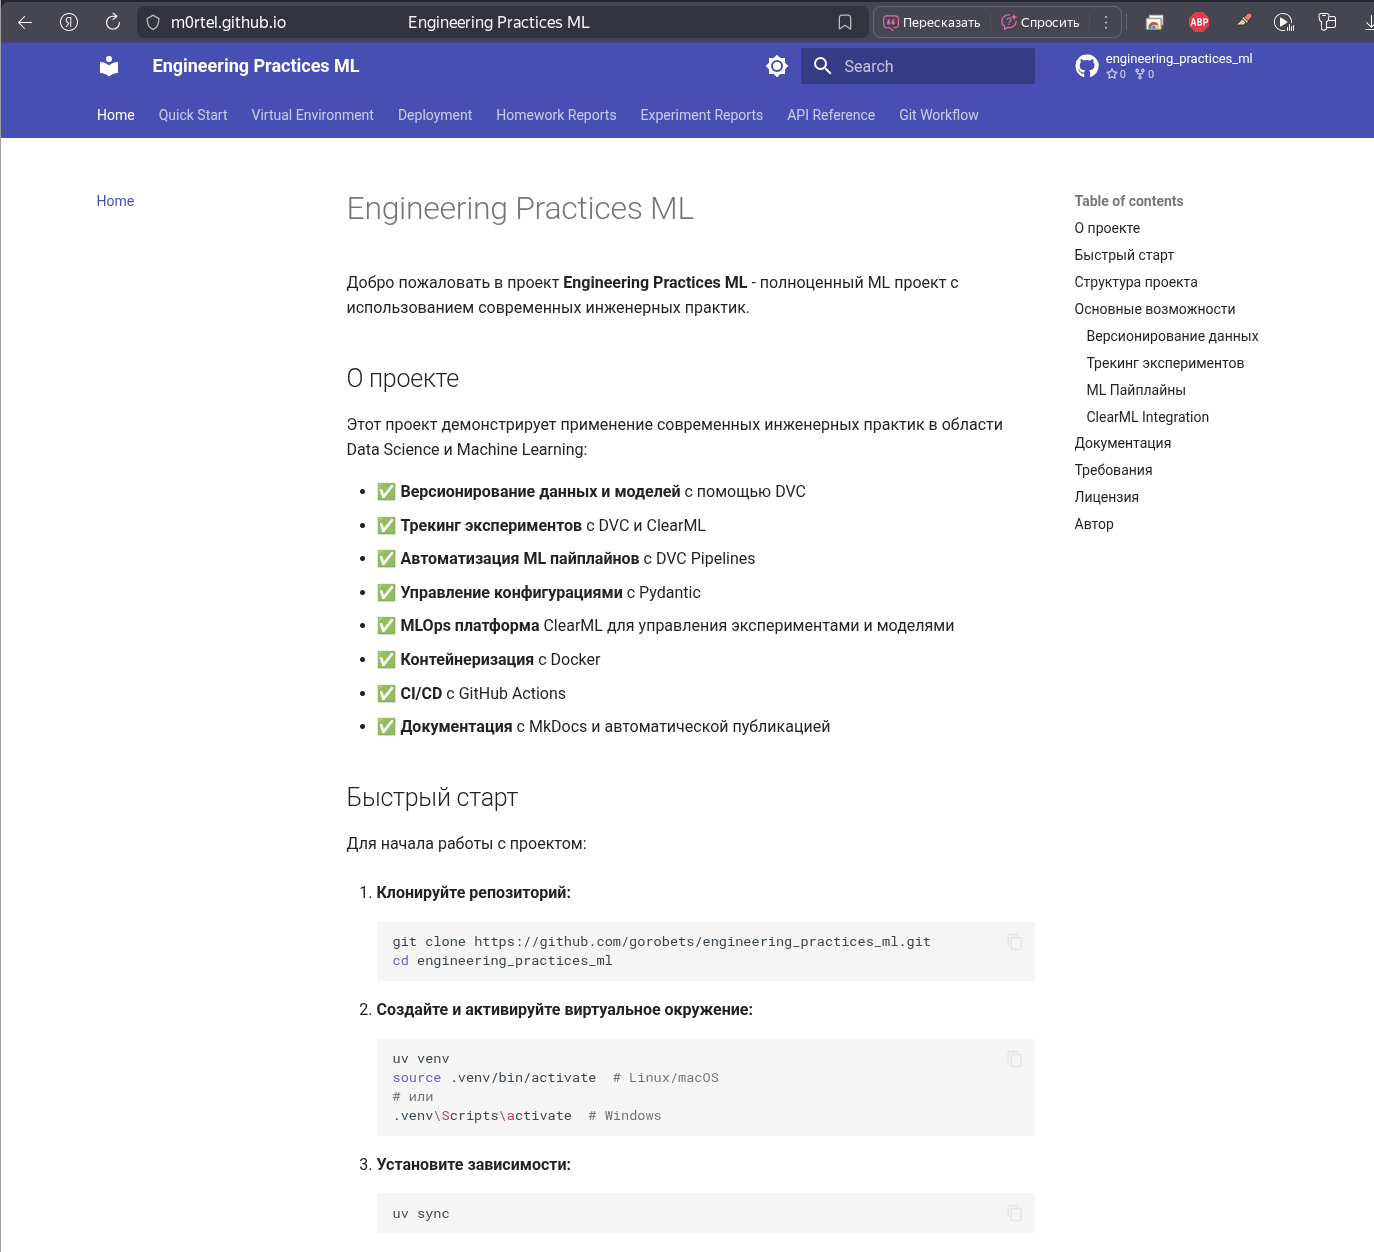1374x1252 pixels.
Task: Copy the uv venv code block
Action: pos(1014,1059)
